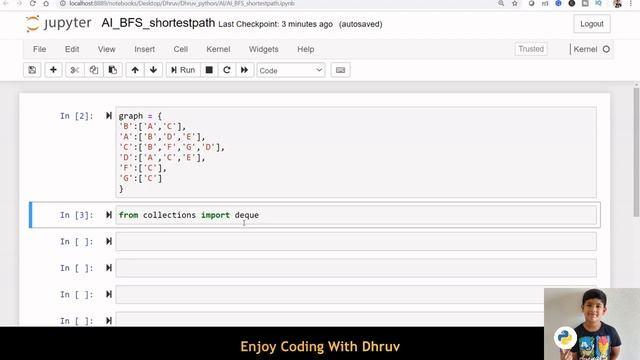The height and width of the screenshot is (360, 640).
Task: Click the browser zoom magnifier icon
Action: [x=501, y=3]
